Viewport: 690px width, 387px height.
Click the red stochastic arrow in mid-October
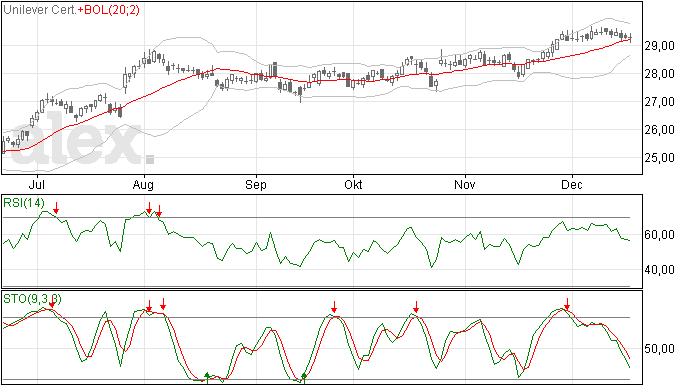[x=416, y=307]
